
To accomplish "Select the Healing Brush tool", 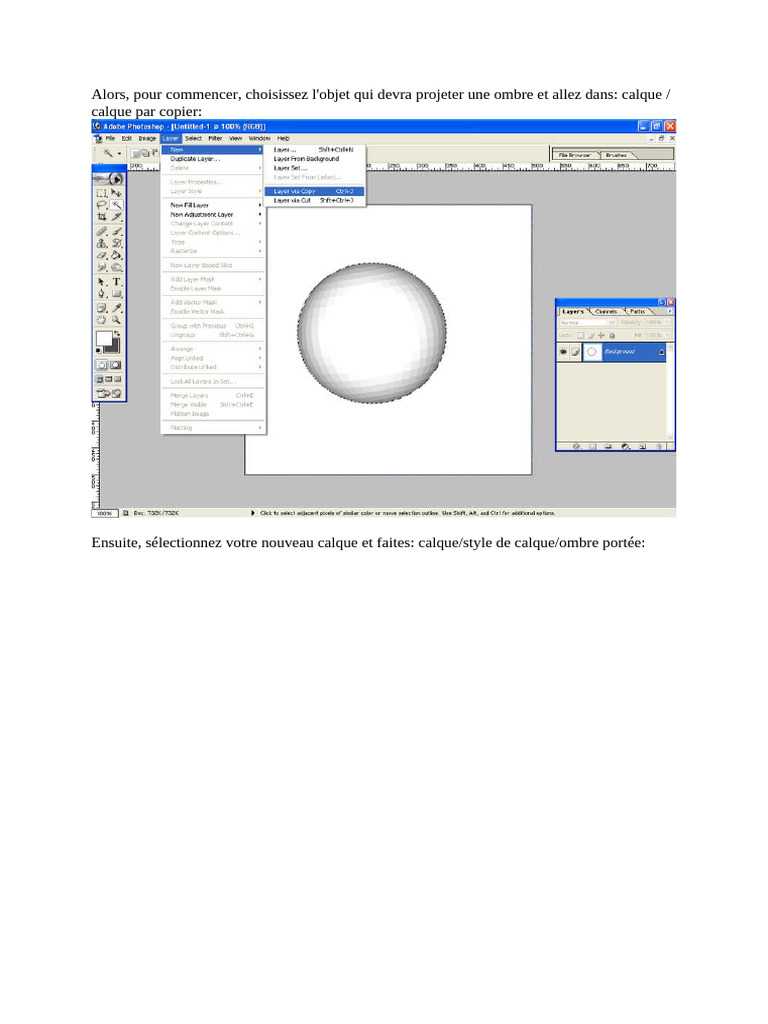I will (101, 231).
